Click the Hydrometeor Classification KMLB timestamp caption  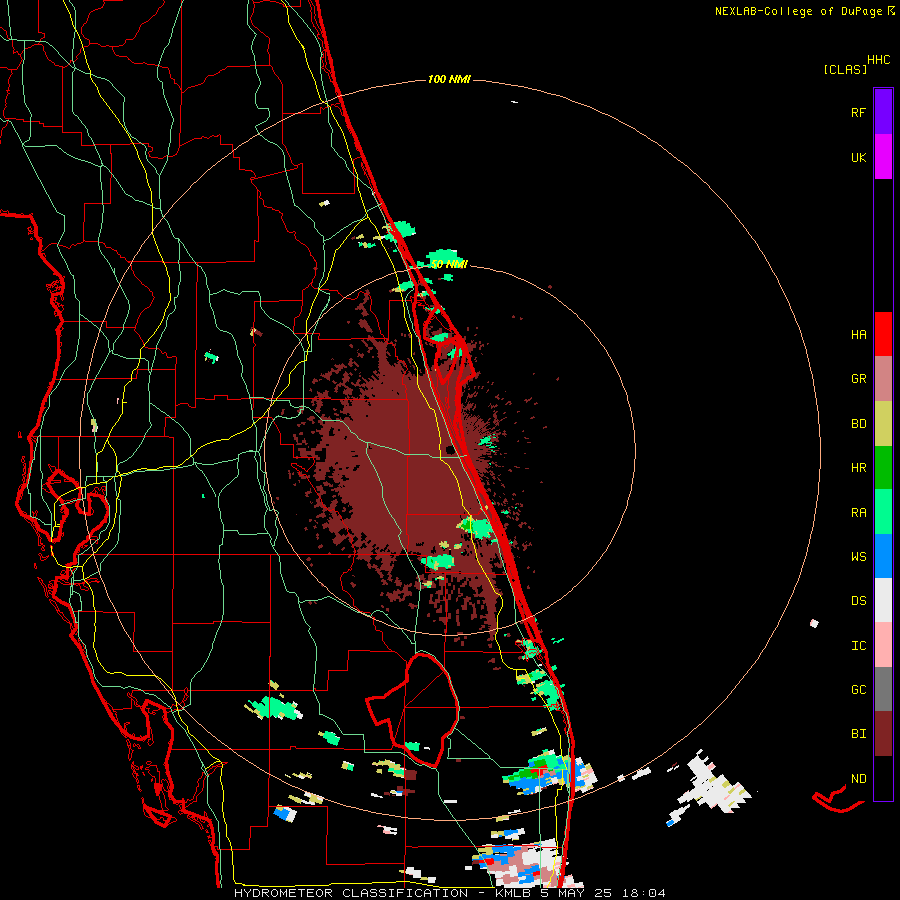449,893
